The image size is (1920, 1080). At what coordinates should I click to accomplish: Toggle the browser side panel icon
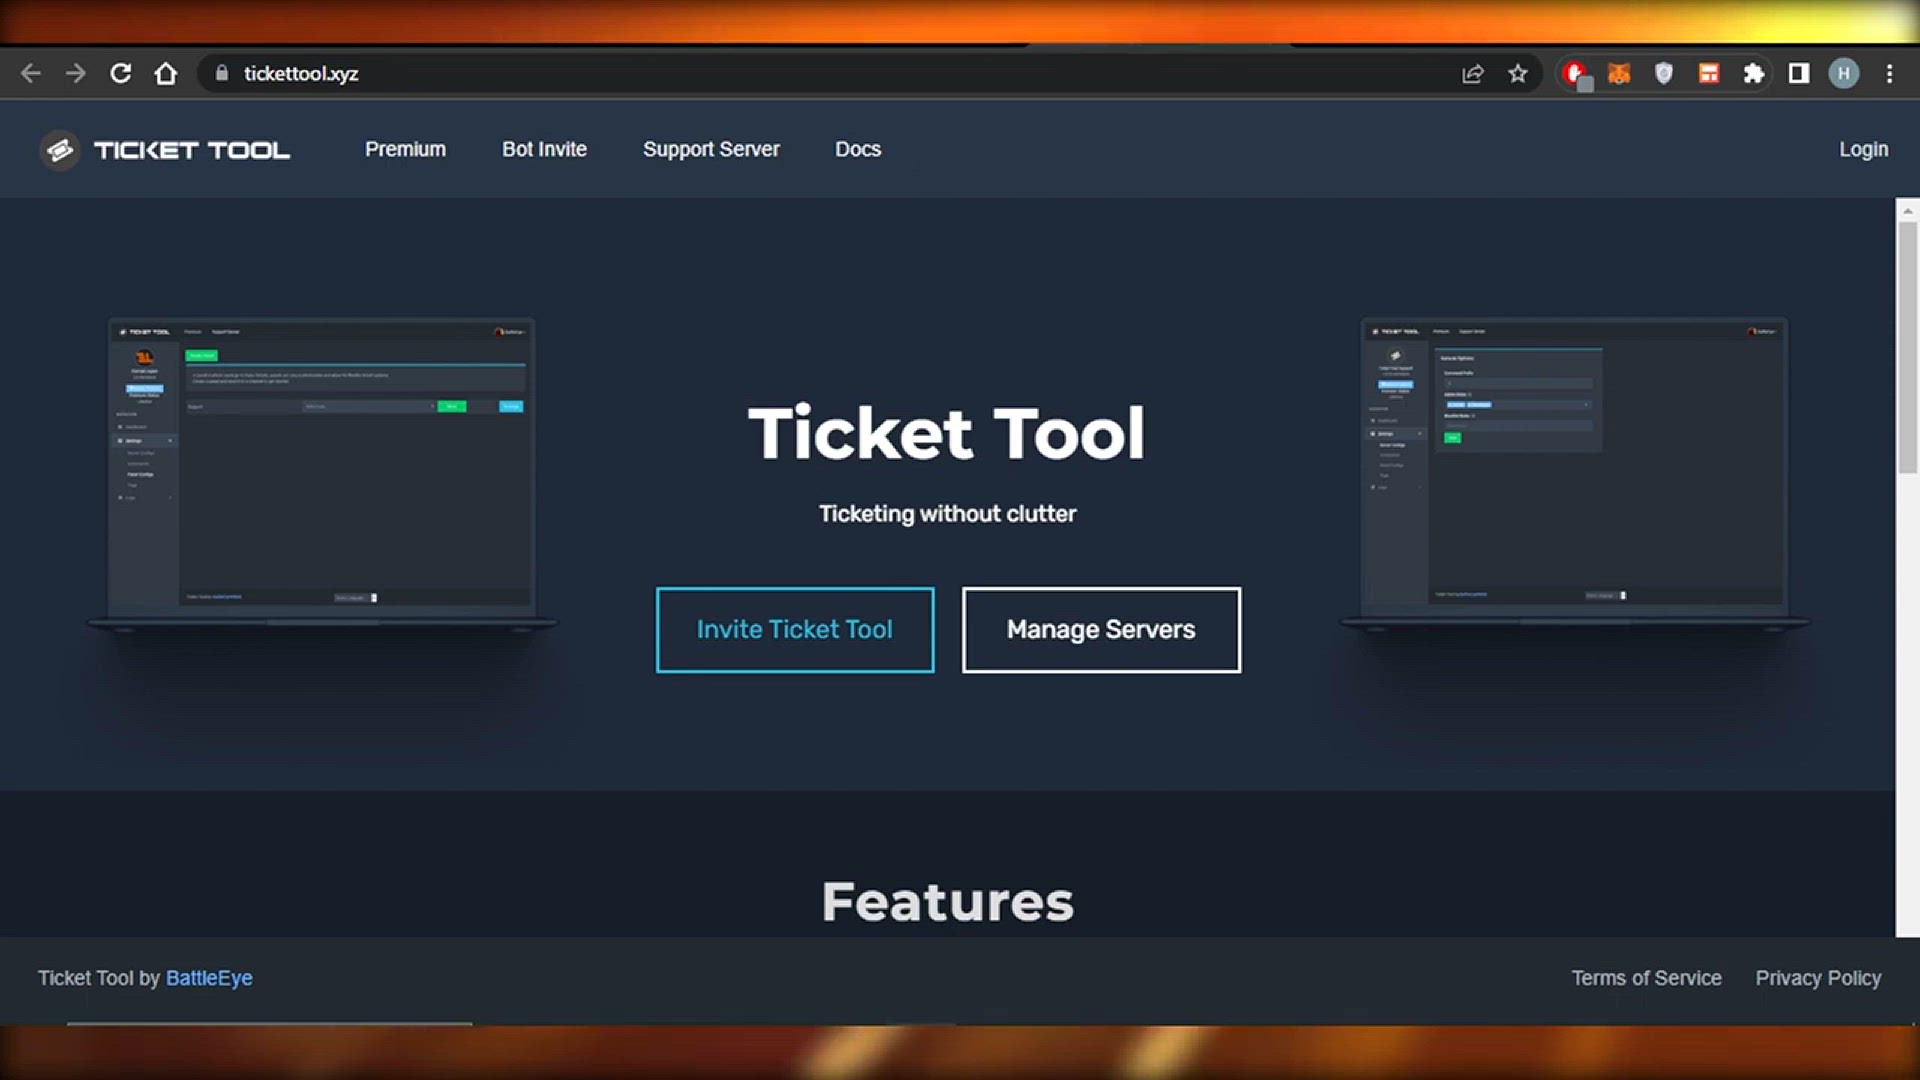(1799, 73)
